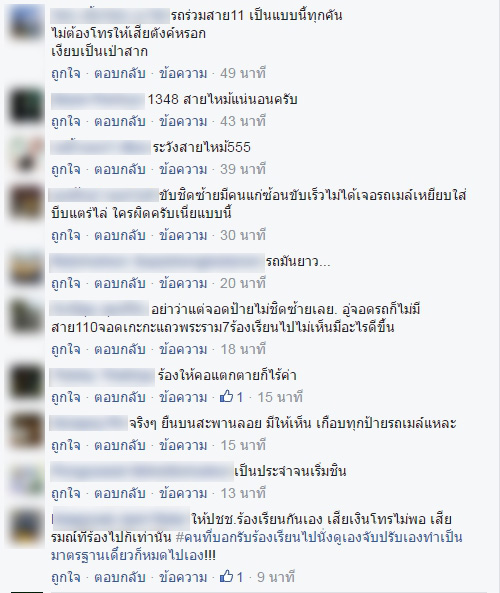500x593 pixels.
Task: Click the like count next to 15 นาที
Action: point(239,397)
